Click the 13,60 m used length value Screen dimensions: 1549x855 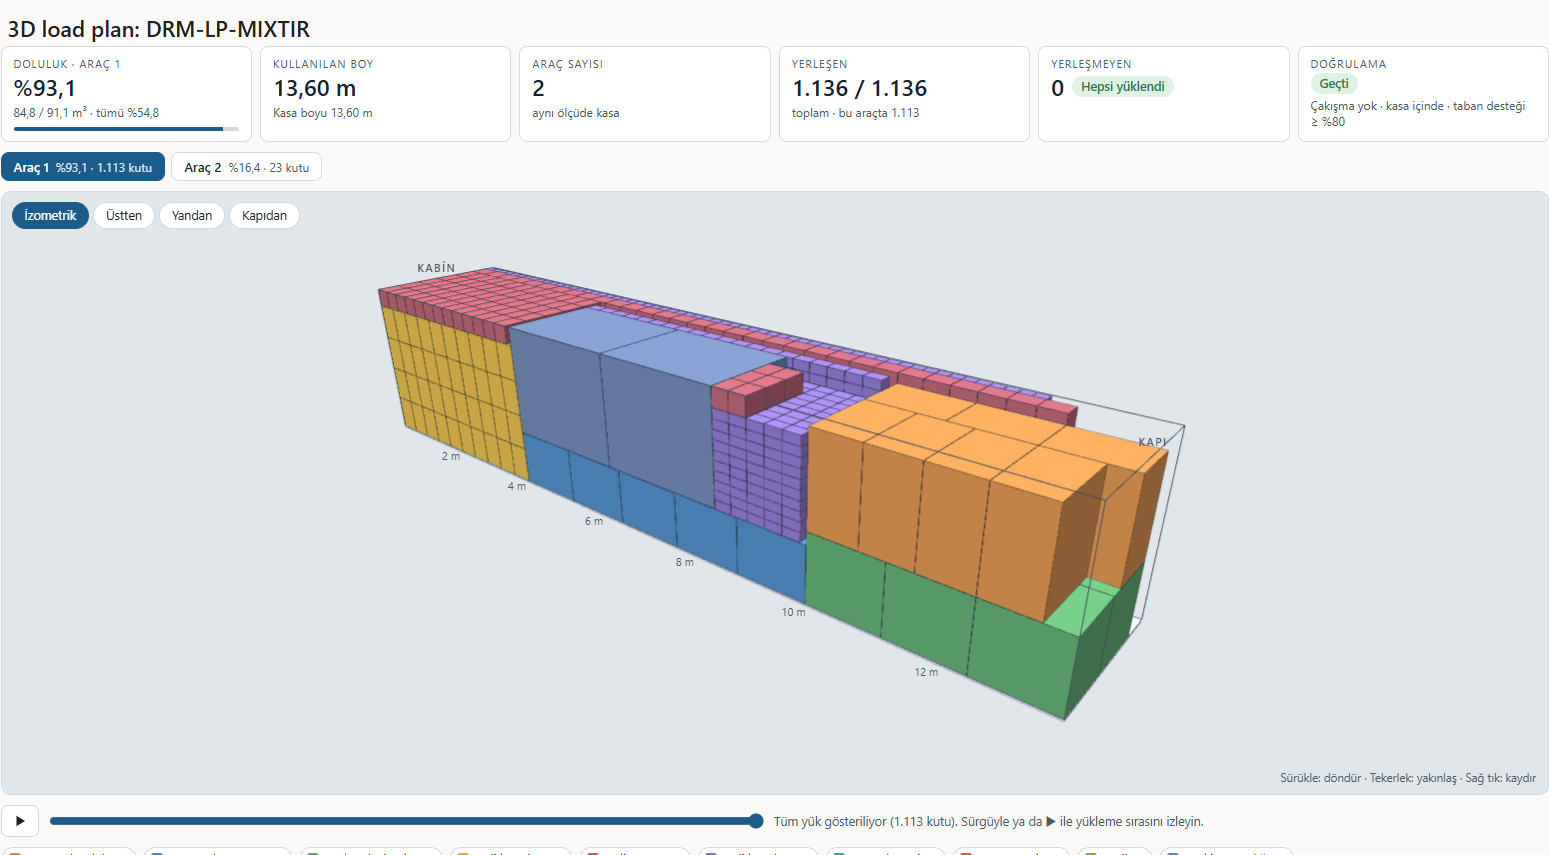coord(315,88)
